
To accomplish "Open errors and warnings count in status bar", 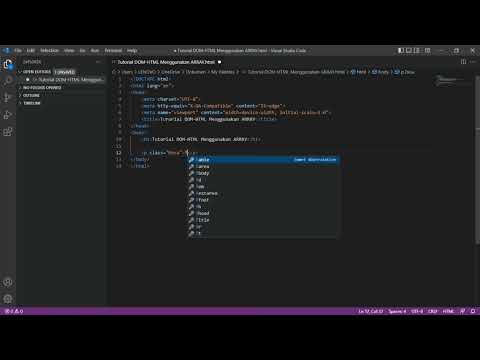I will pyautogui.click(x=14, y=311).
